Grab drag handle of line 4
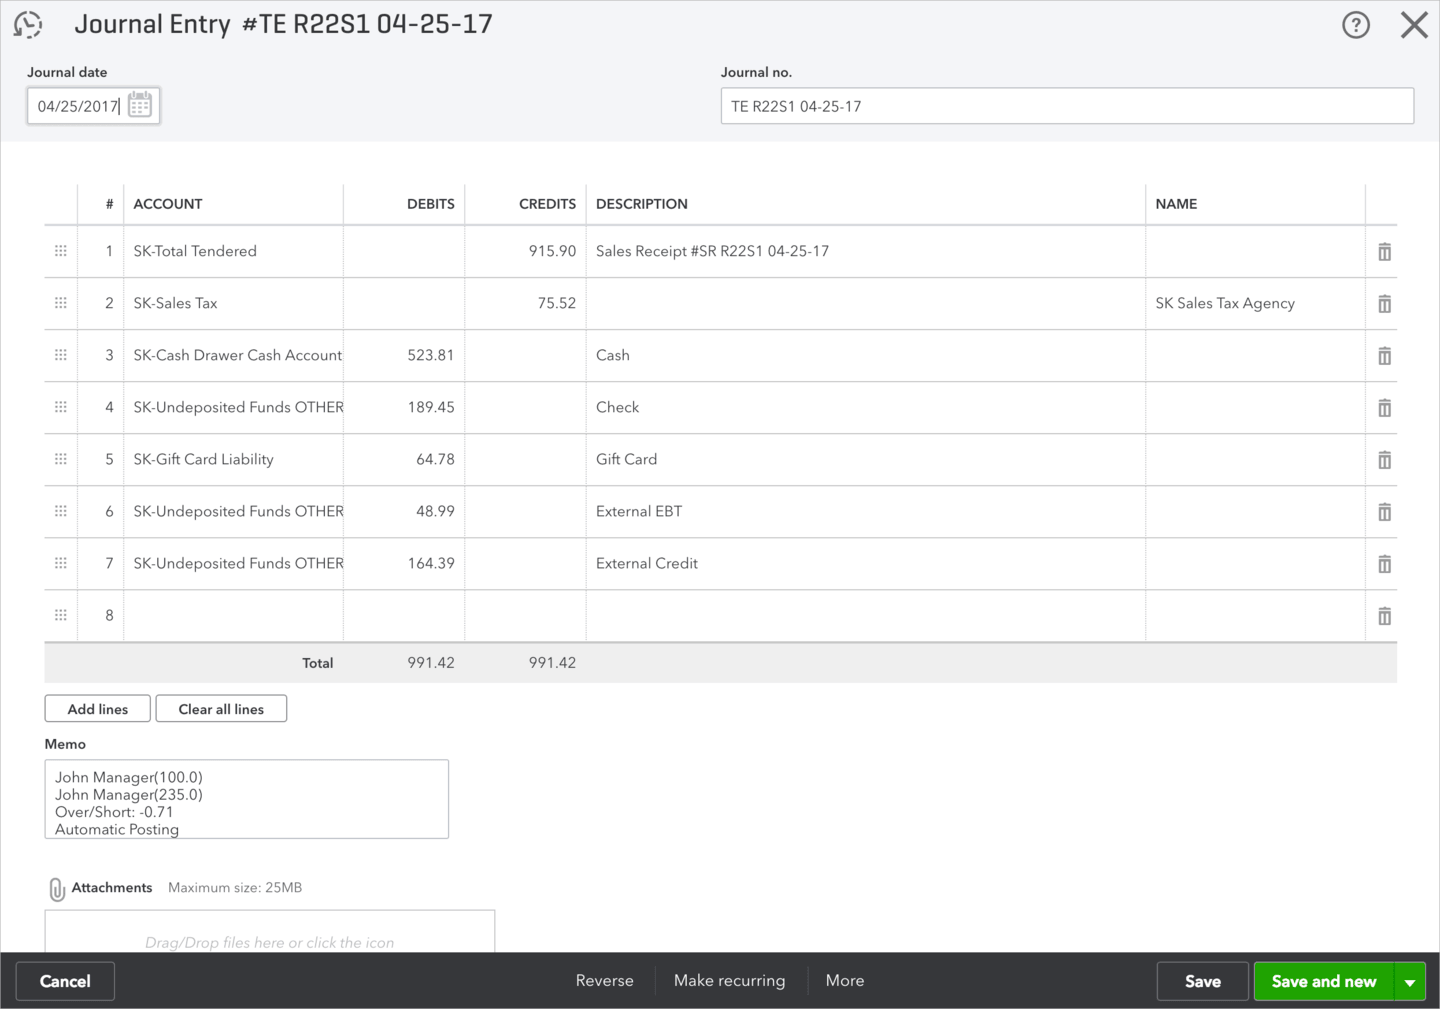The image size is (1440, 1009). click(x=61, y=407)
